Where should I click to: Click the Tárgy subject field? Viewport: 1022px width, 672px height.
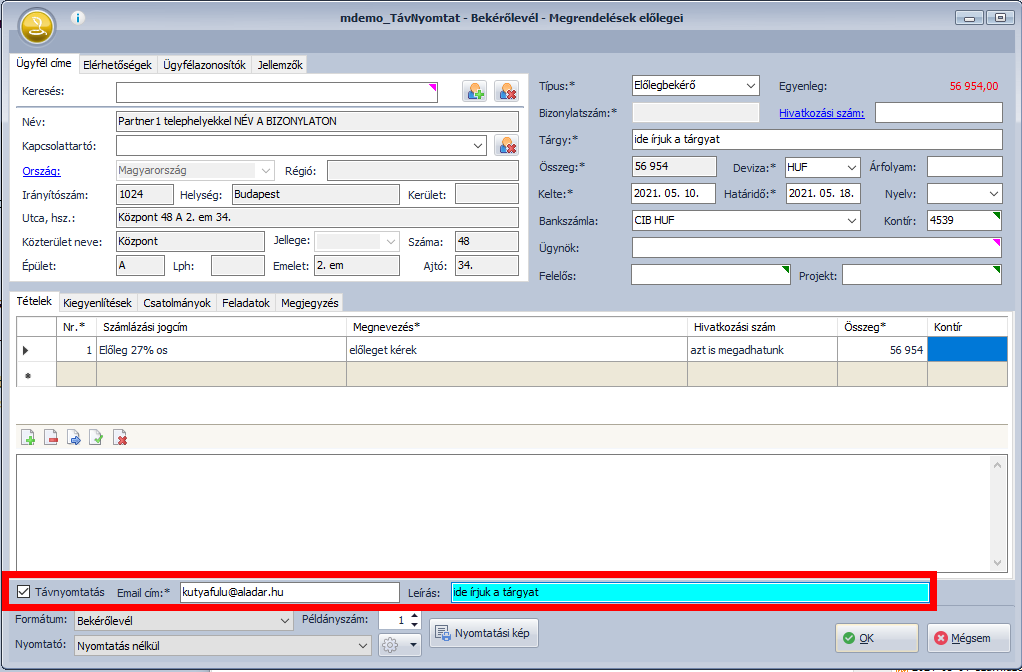[x=817, y=139]
